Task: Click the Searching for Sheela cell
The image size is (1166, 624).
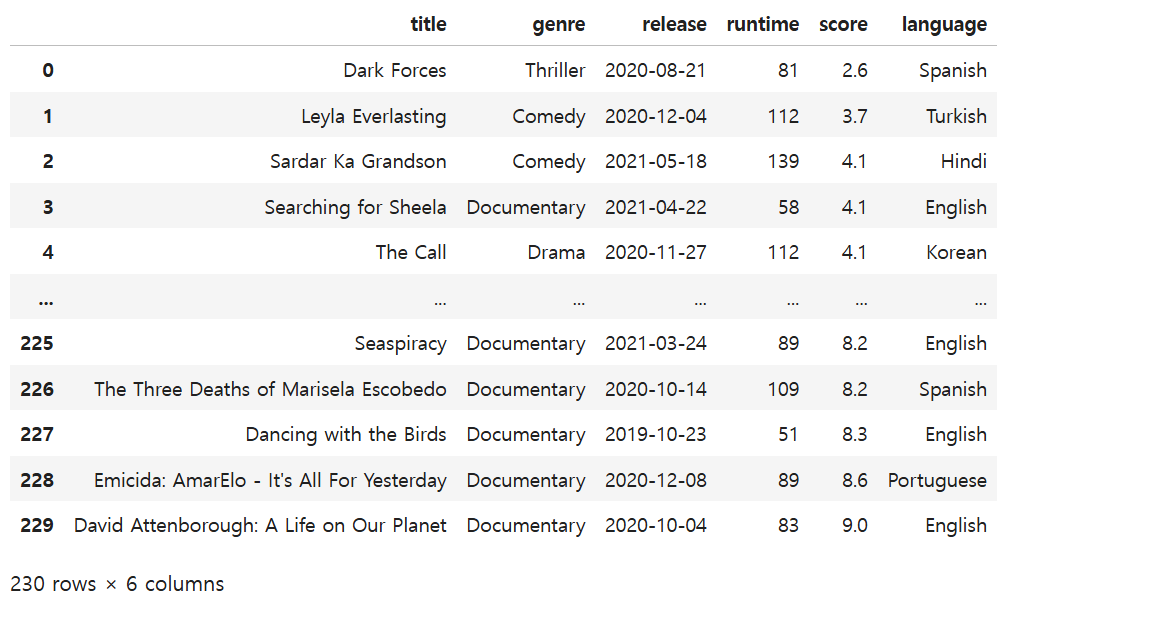Action: tap(355, 208)
